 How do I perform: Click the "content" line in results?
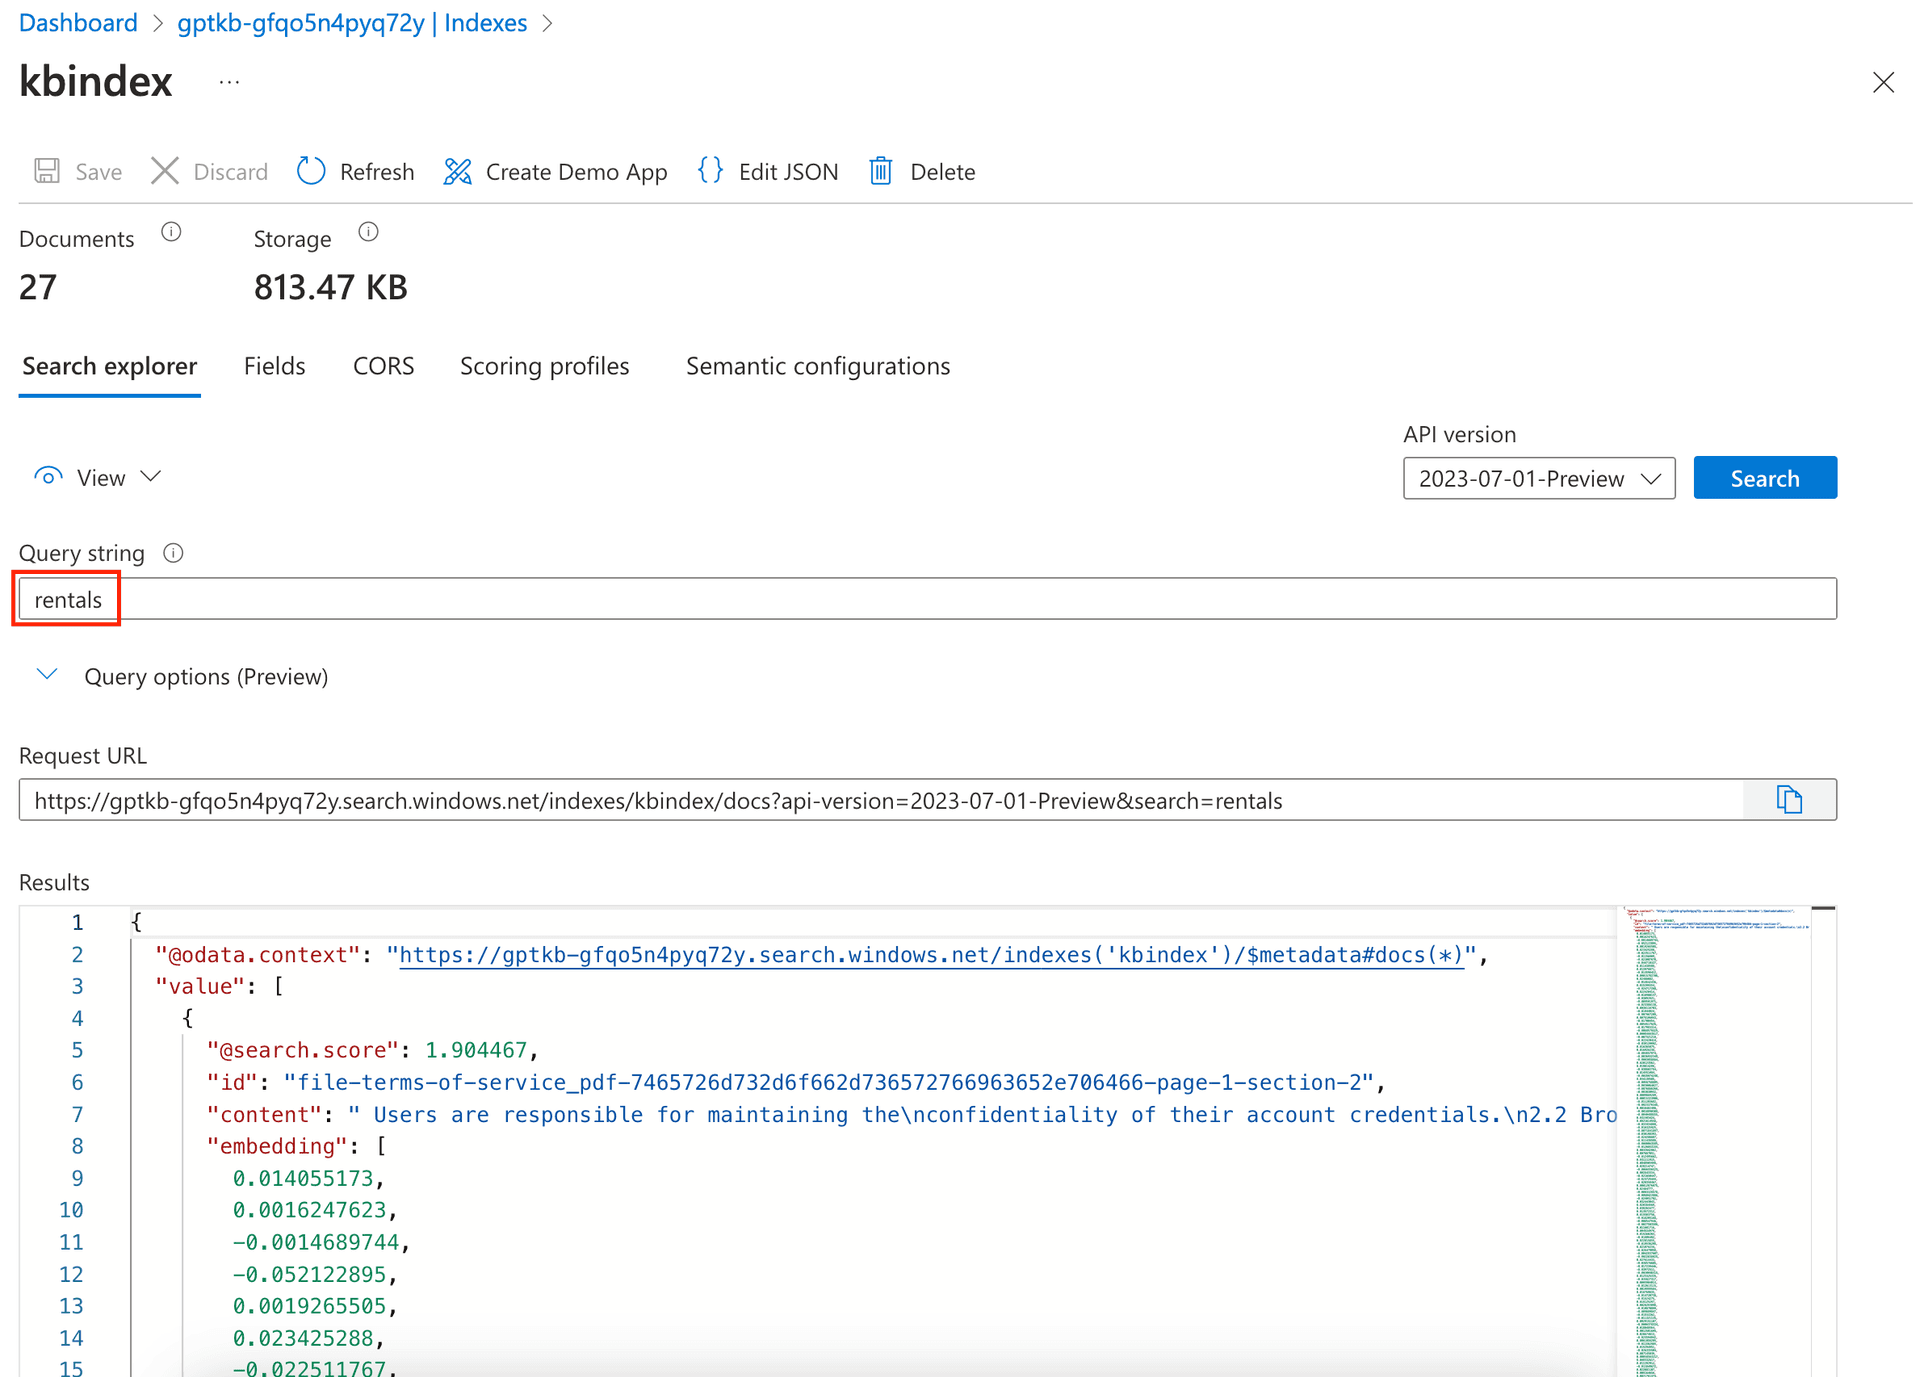pyautogui.click(x=911, y=1114)
